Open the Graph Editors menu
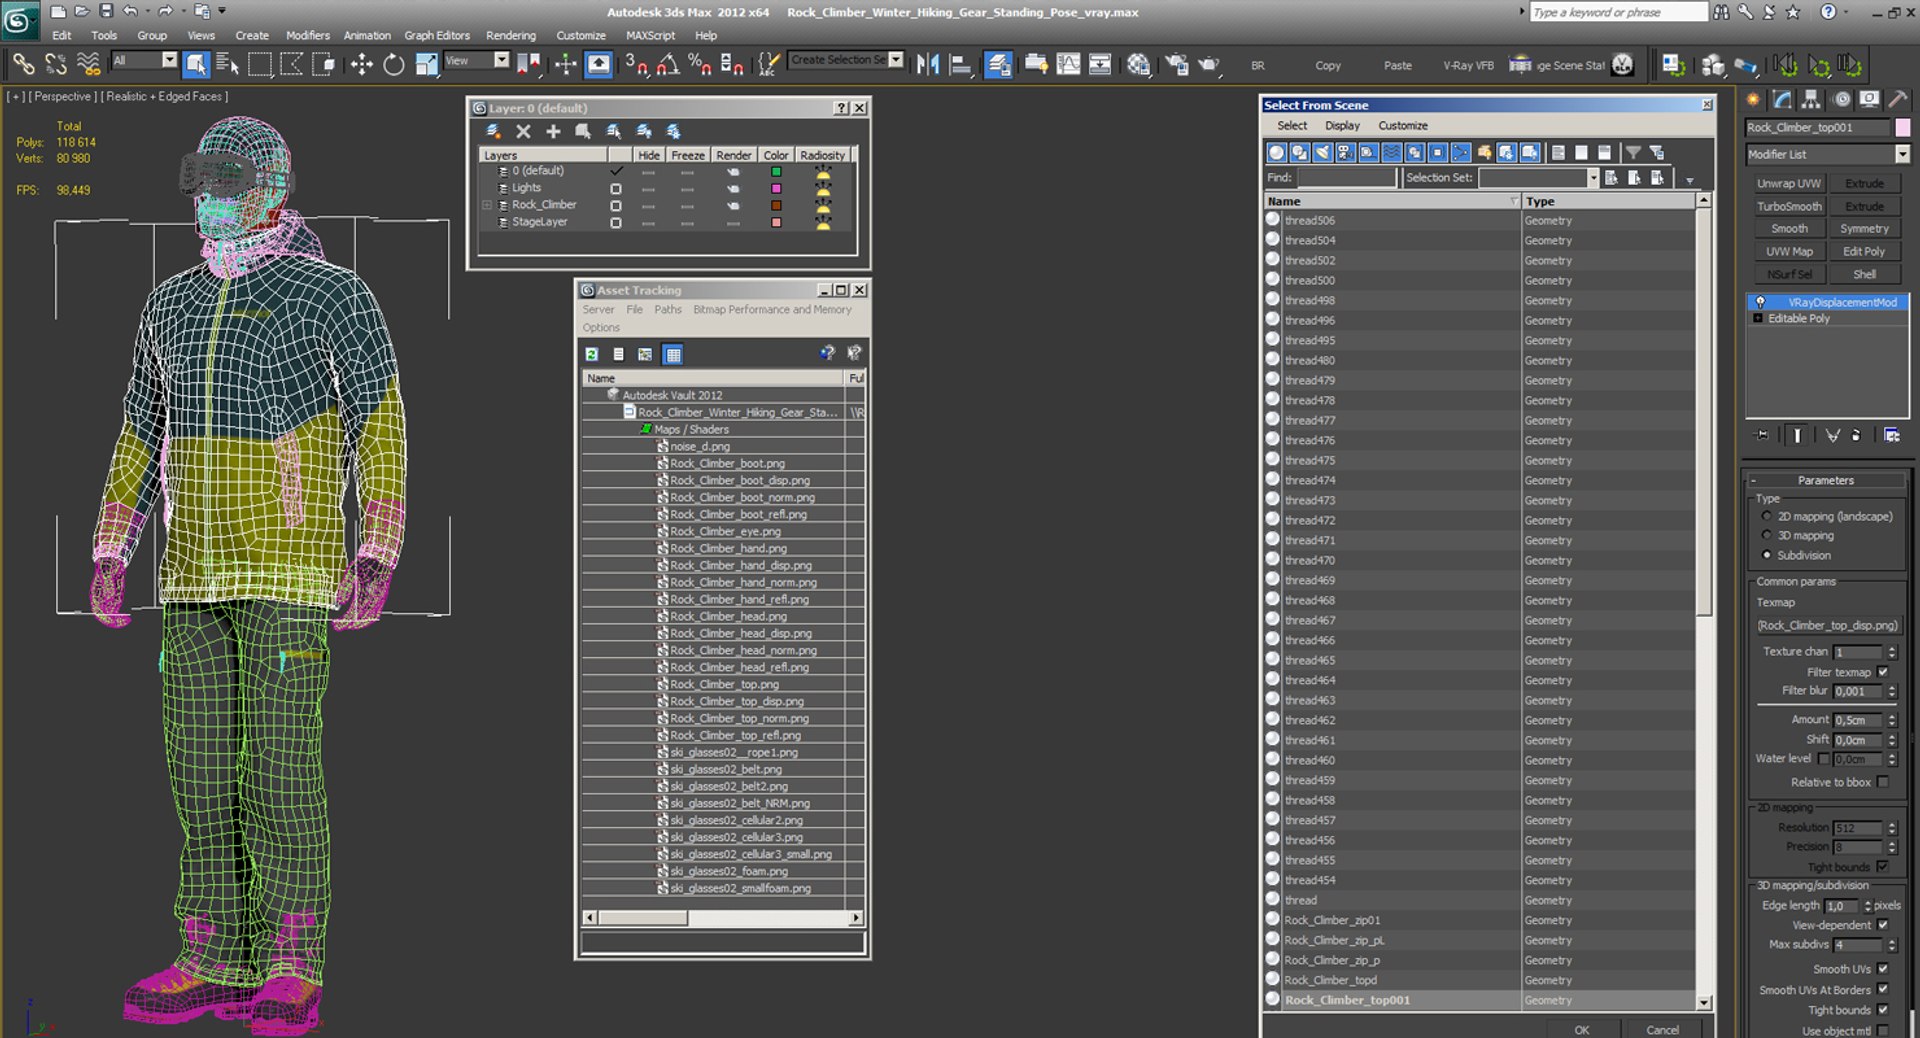The image size is (1920, 1038). click(x=437, y=35)
